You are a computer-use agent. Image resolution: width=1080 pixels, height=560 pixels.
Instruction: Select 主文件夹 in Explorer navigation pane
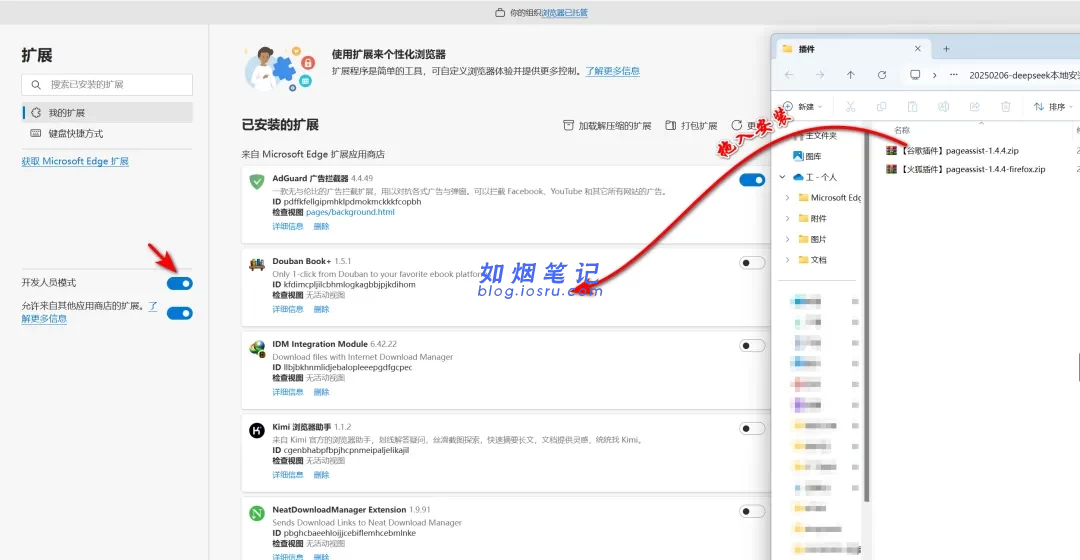pyautogui.click(x=821, y=136)
